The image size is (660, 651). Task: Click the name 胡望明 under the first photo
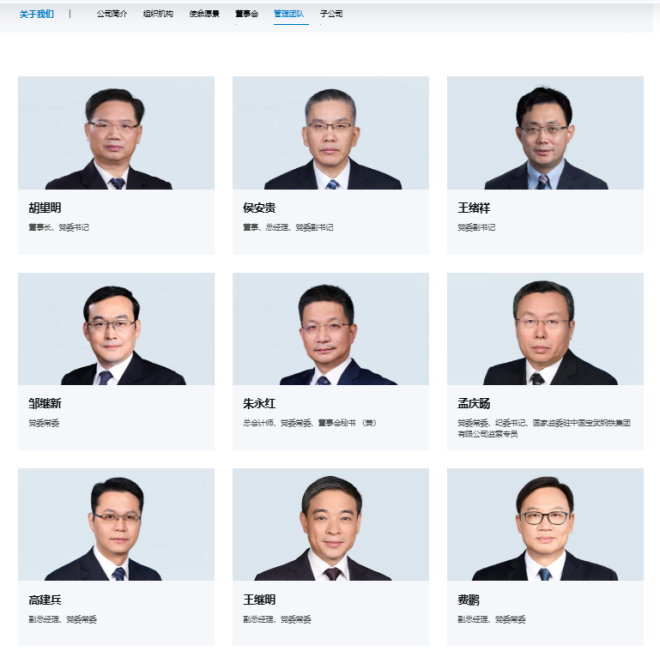tap(45, 208)
